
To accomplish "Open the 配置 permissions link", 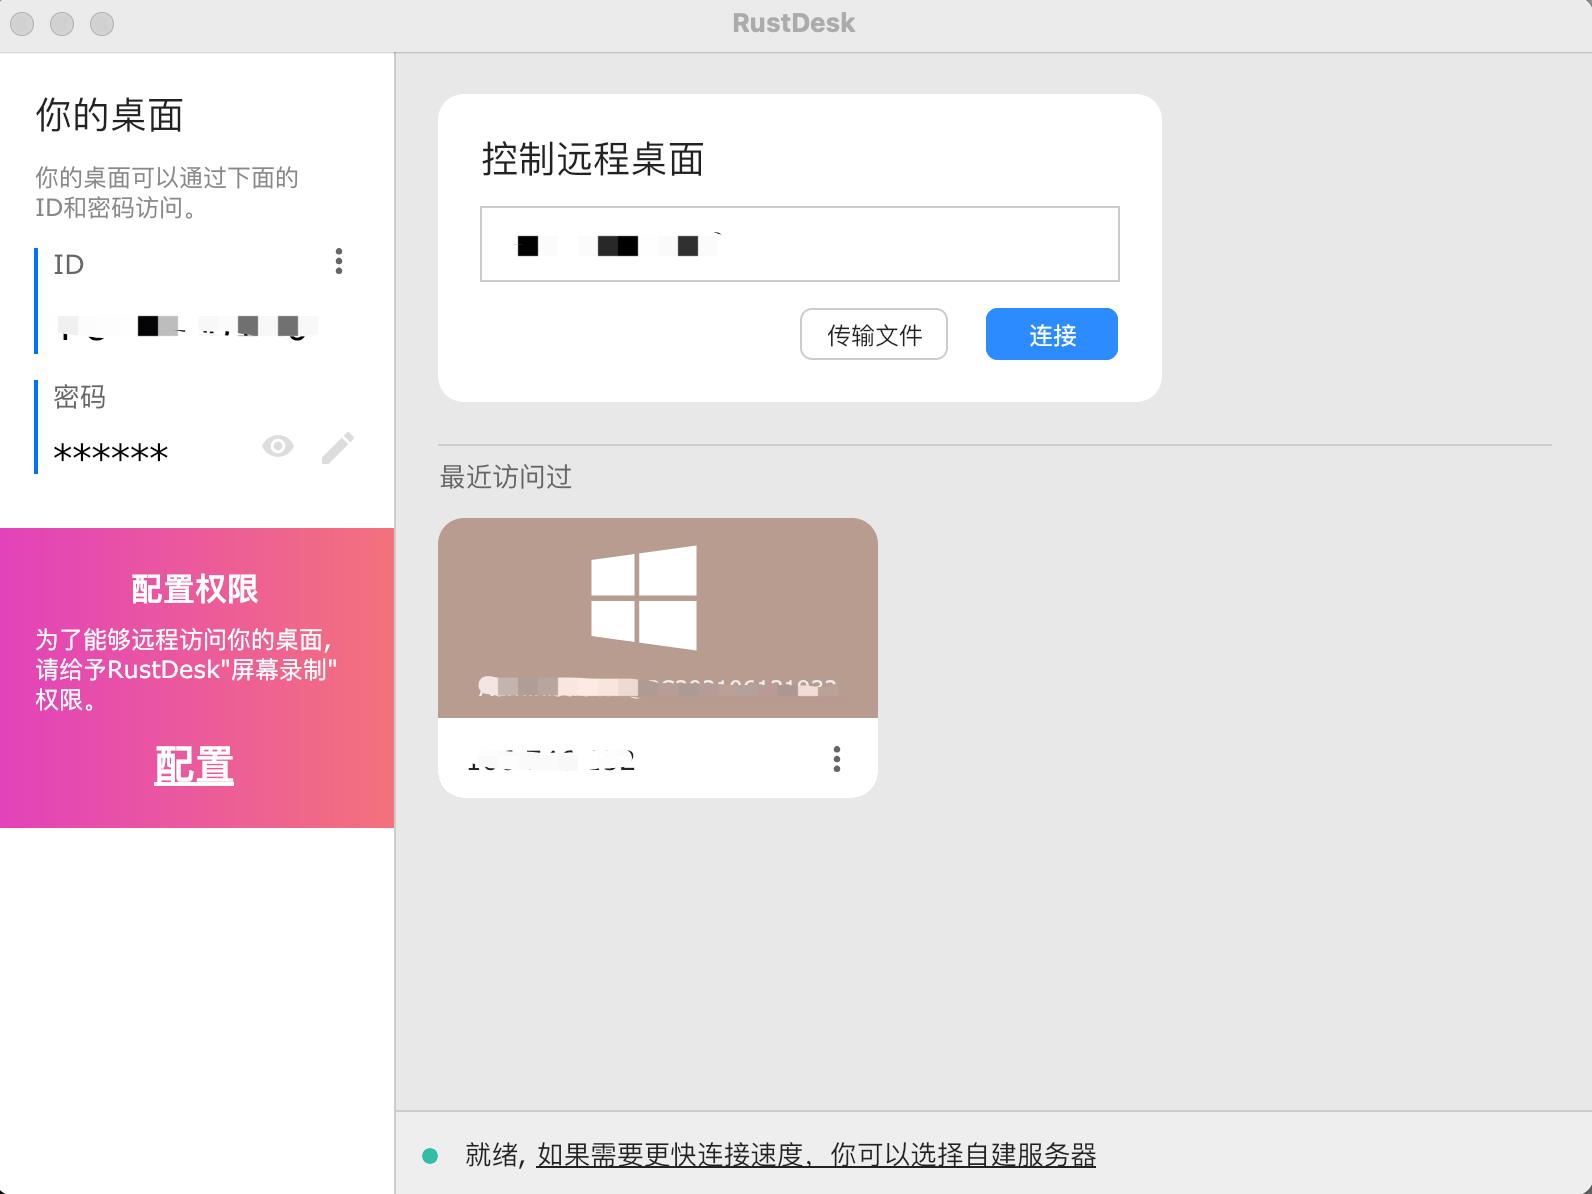I will coord(194,766).
